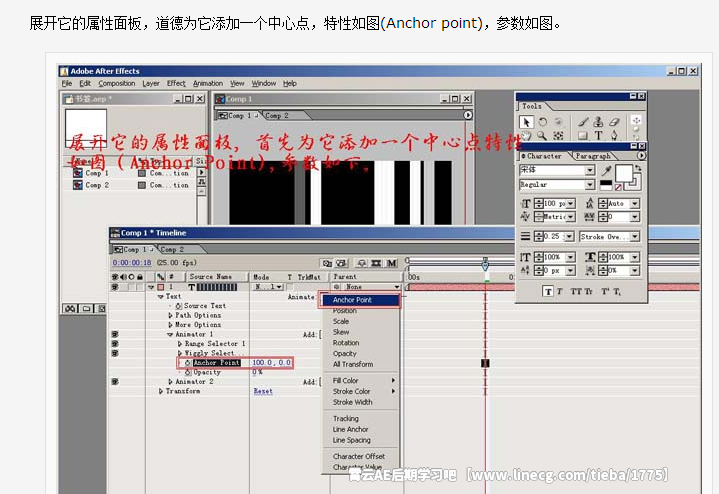Viewport: 719px width, 494px height.
Task: Open Stroke Over options dropdown
Action: pyautogui.click(x=609, y=237)
